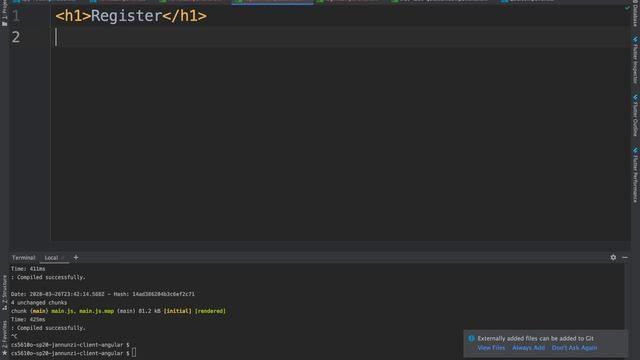Click '4 unchanged chunks' terminal line
Image resolution: width=640 pixels, height=360 pixels.
[39, 303]
